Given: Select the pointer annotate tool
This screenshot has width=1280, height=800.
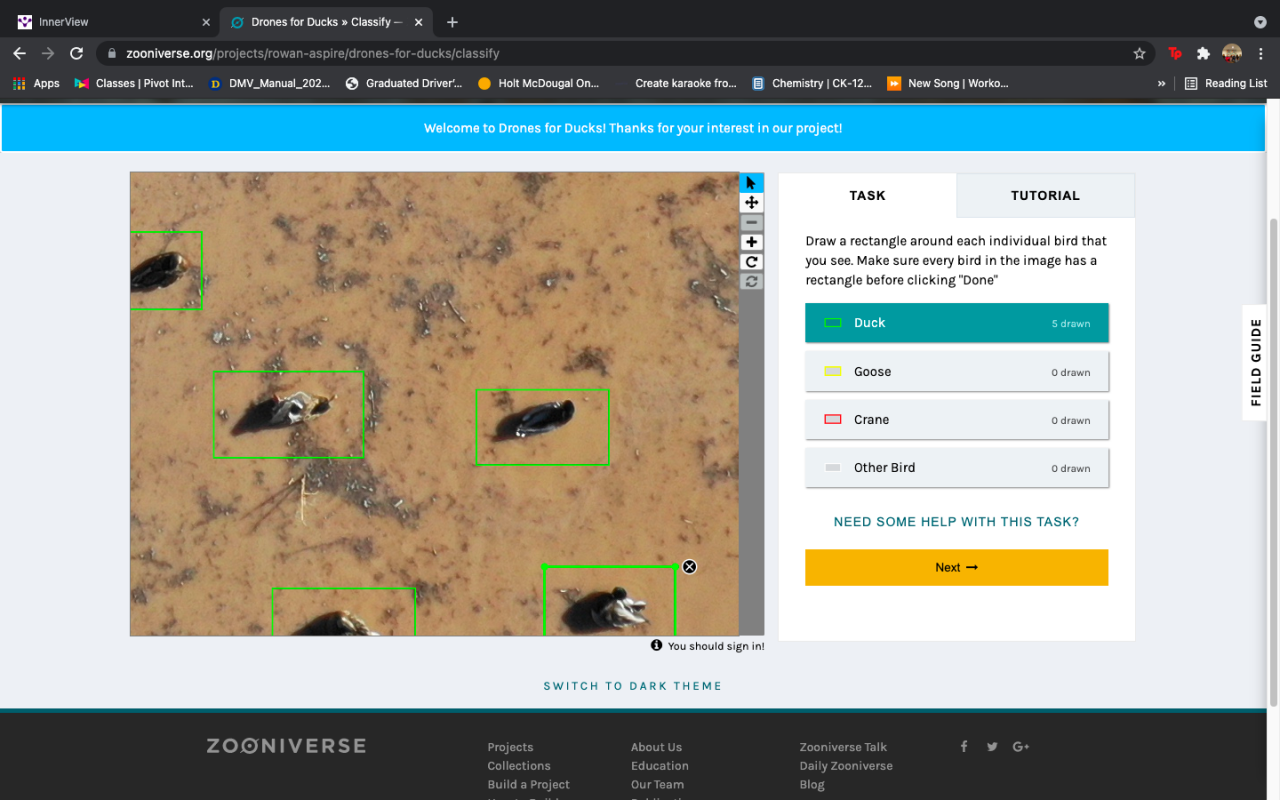Looking at the screenshot, I should [751, 183].
